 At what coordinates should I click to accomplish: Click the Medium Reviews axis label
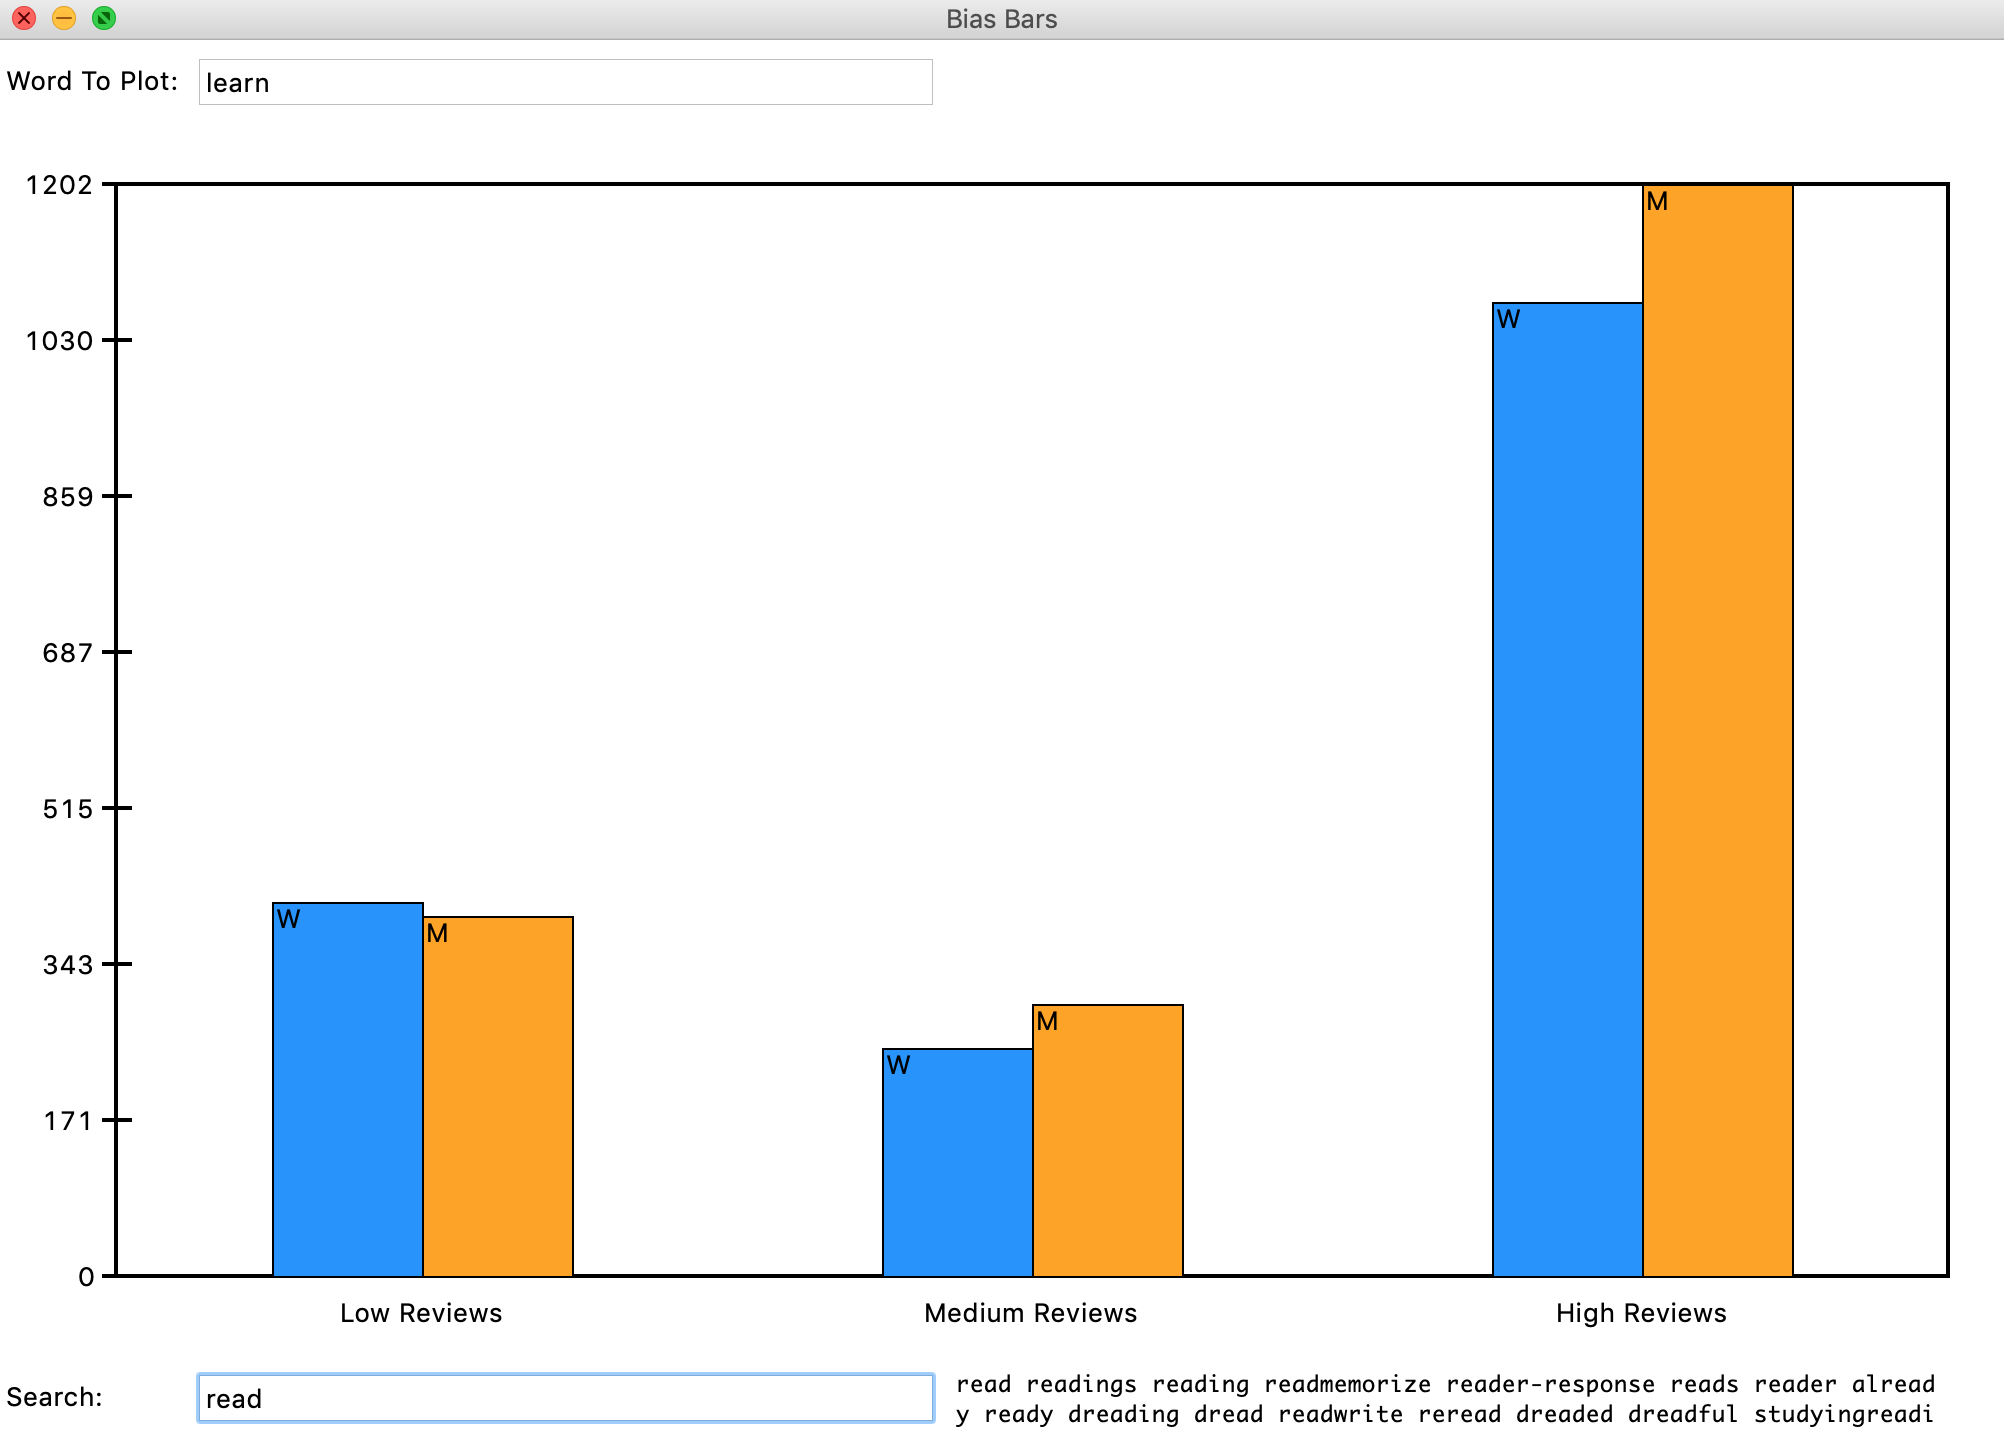(1031, 1312)
